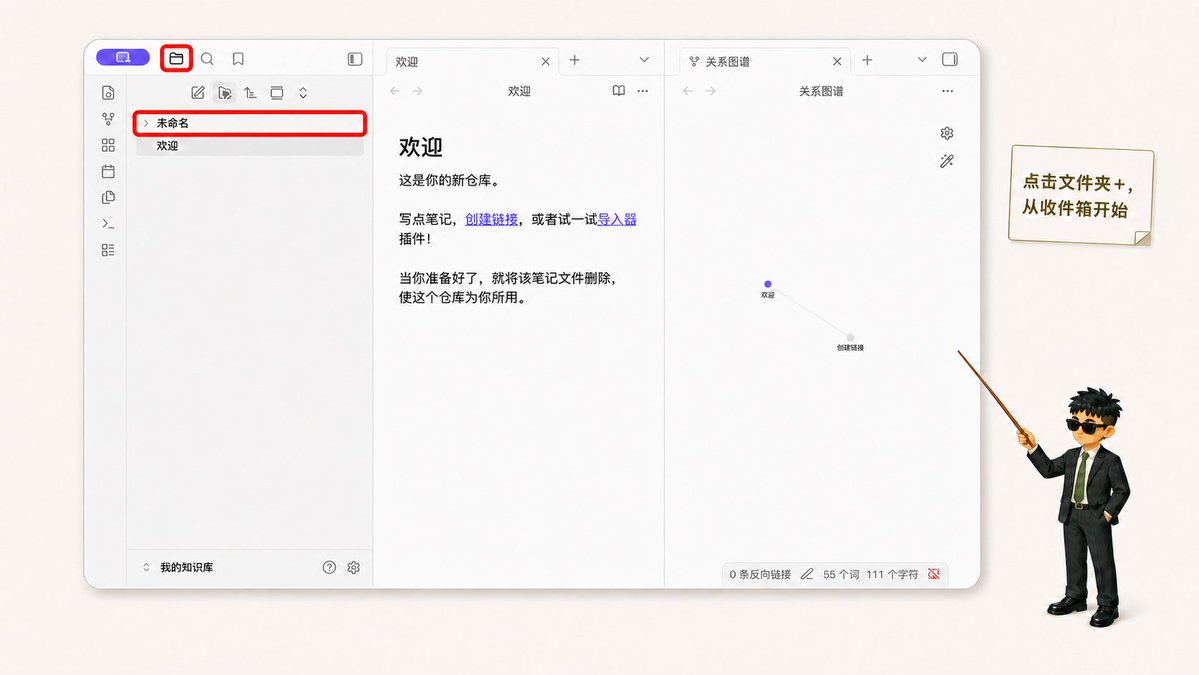Screen dimensions: 1199x675
Task: Open the 我的知识库 vault switcher
Action: tap(178, 567)
